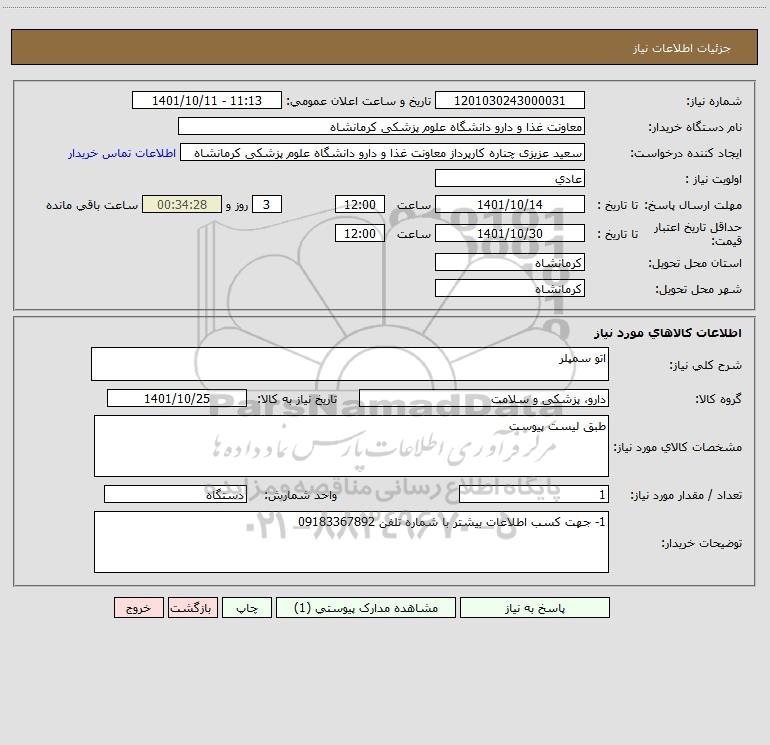Click the price validity date 1401/10/30

pos(510,233)
